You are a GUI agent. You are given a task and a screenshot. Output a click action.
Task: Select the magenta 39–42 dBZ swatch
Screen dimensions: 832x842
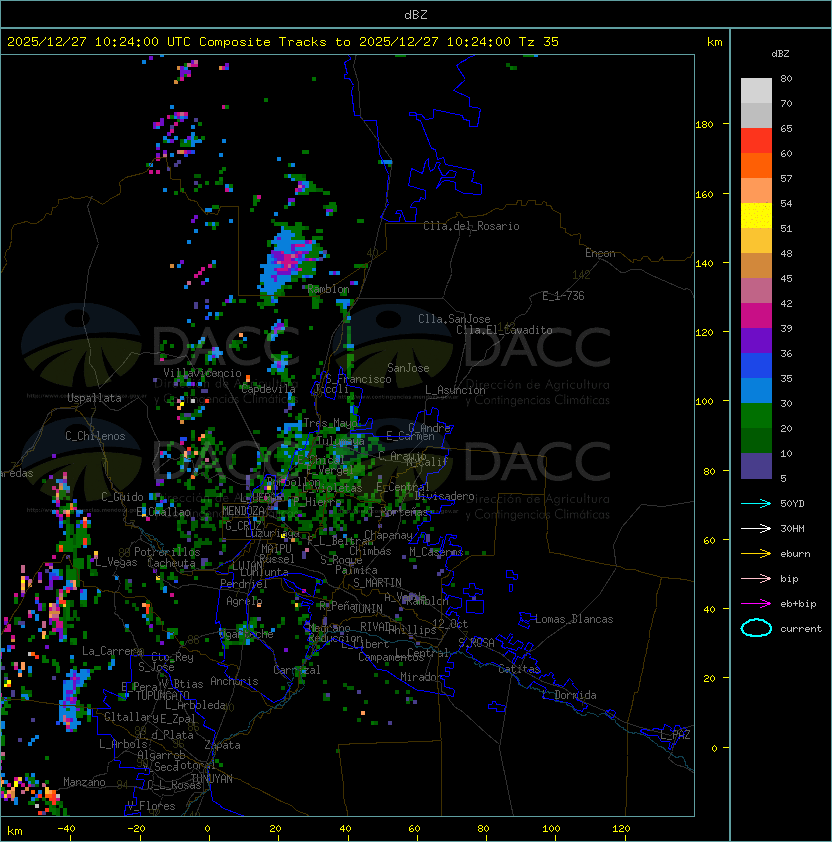tap(756, 316)
